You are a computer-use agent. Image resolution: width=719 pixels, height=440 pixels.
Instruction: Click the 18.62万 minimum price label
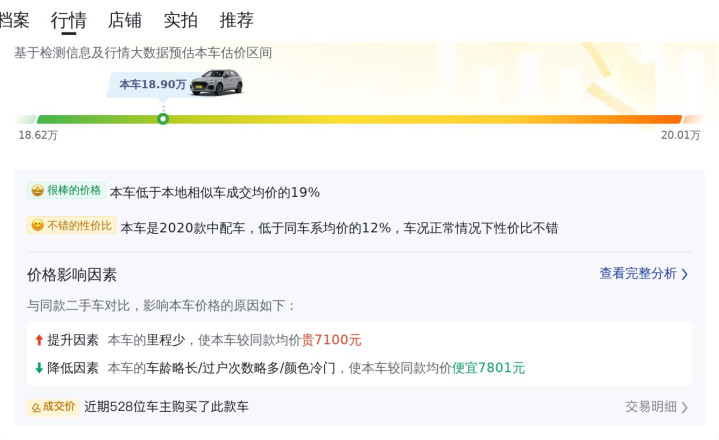38,135
